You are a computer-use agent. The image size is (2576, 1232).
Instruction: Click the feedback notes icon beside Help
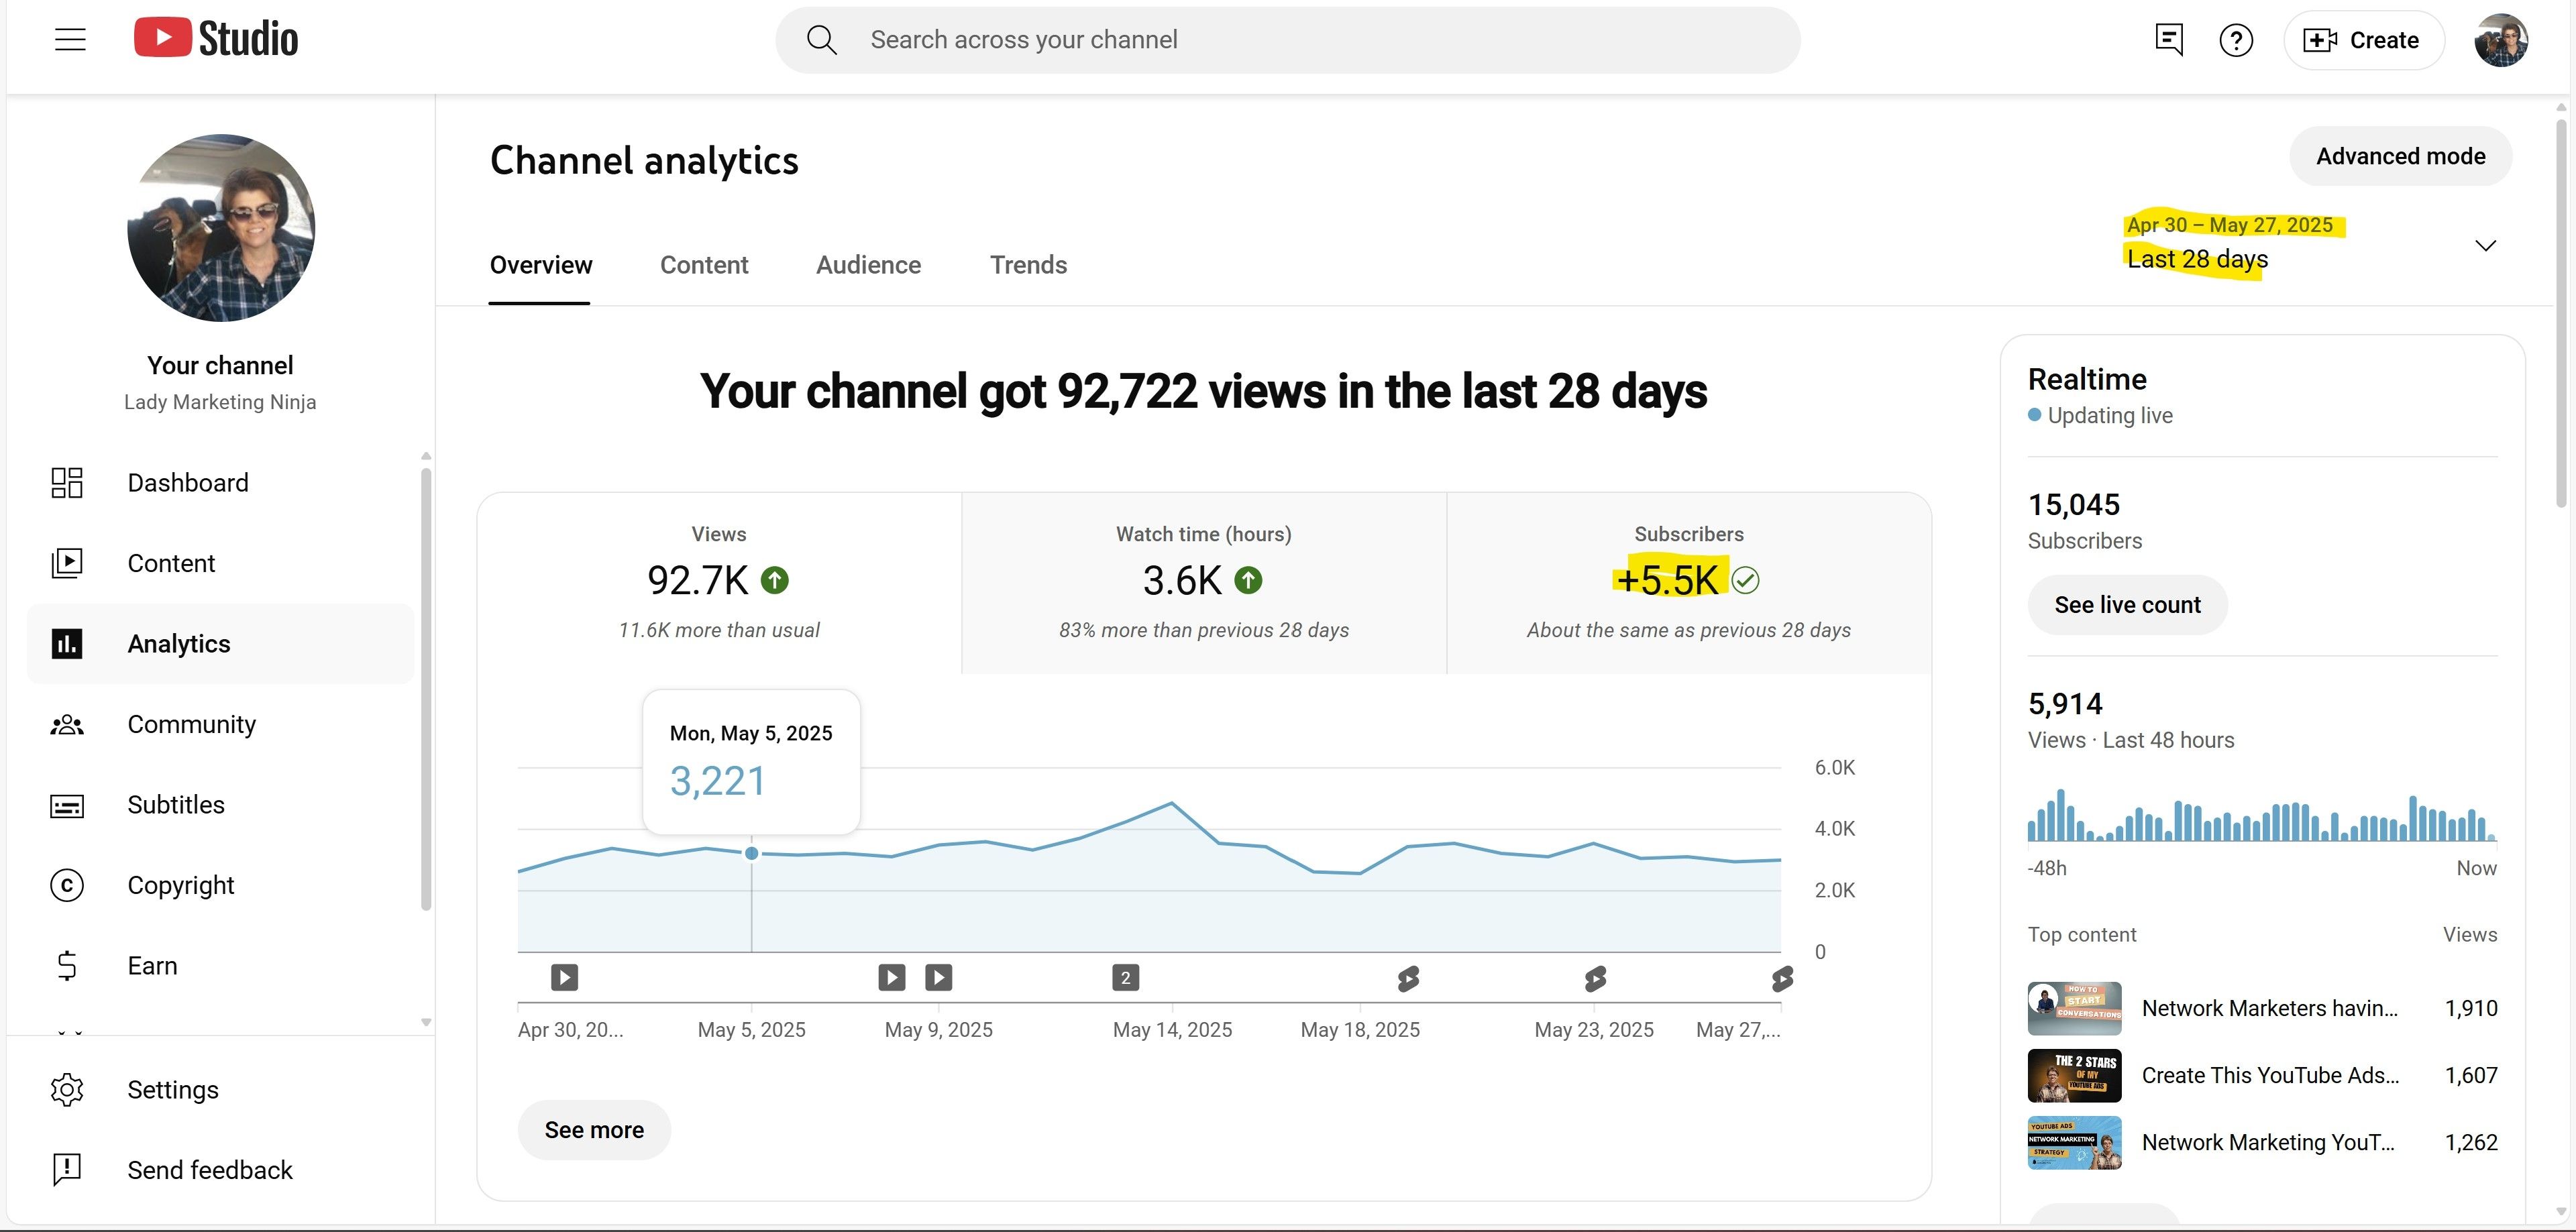click(x=2168, y=40)
